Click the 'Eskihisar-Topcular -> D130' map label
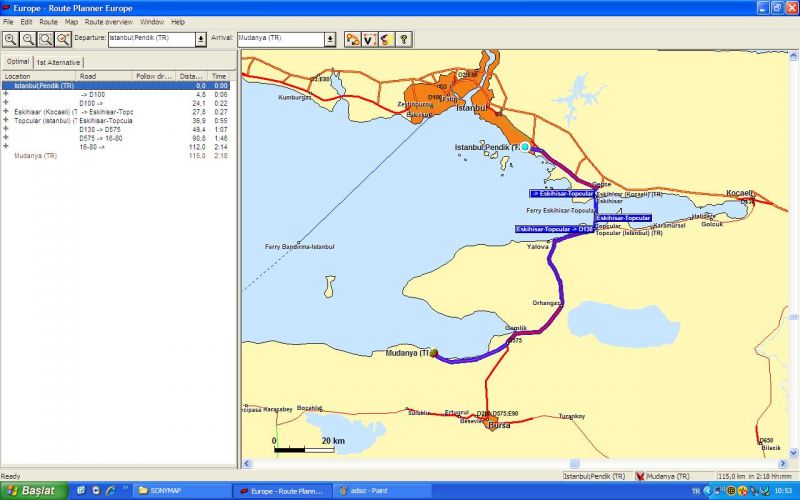Viewport: 800px width, 500px height. click(555, 230)
